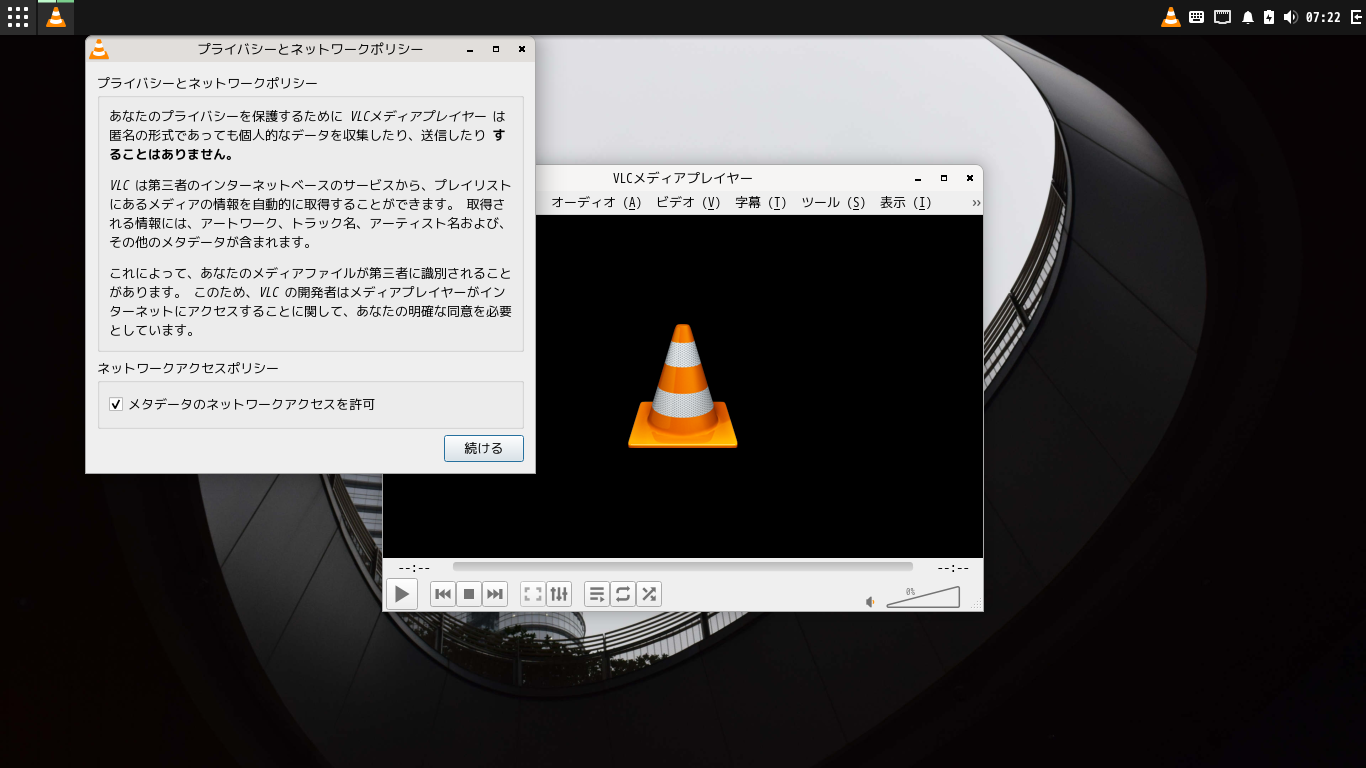
Task: Open the keyboard layout tray icon
Action: 1196,17
